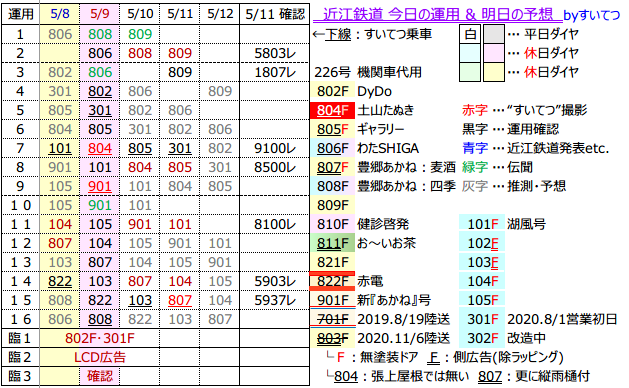Click the 5803レ confirmation cell
The height and width of the screenshot is (388, 629).
pos(275,53)
